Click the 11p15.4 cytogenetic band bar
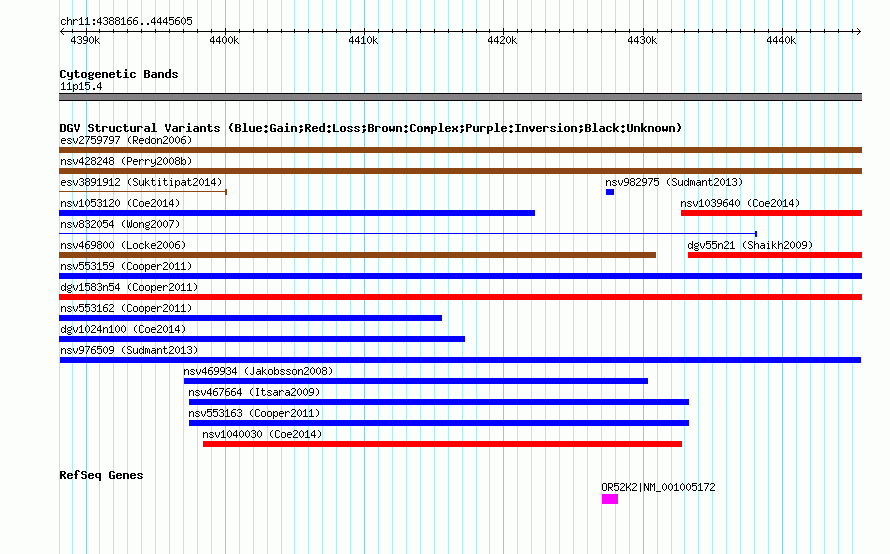 pos(460,97)
